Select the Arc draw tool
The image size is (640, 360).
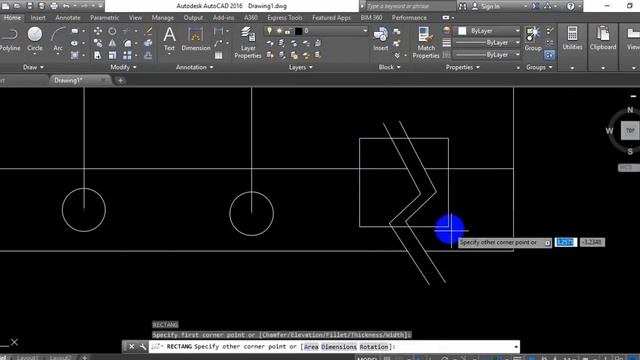[x=58, y=39]
